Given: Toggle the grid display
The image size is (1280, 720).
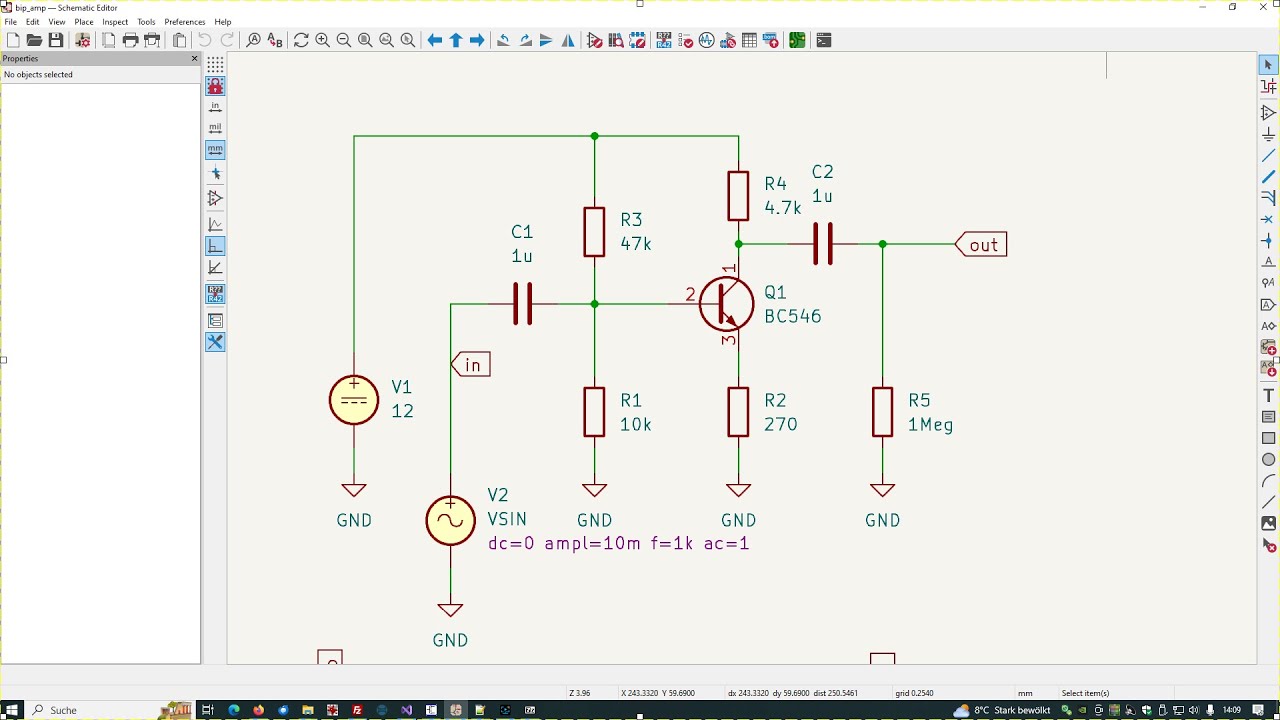Looking at the screenshot, I should [x=215, y=64].
